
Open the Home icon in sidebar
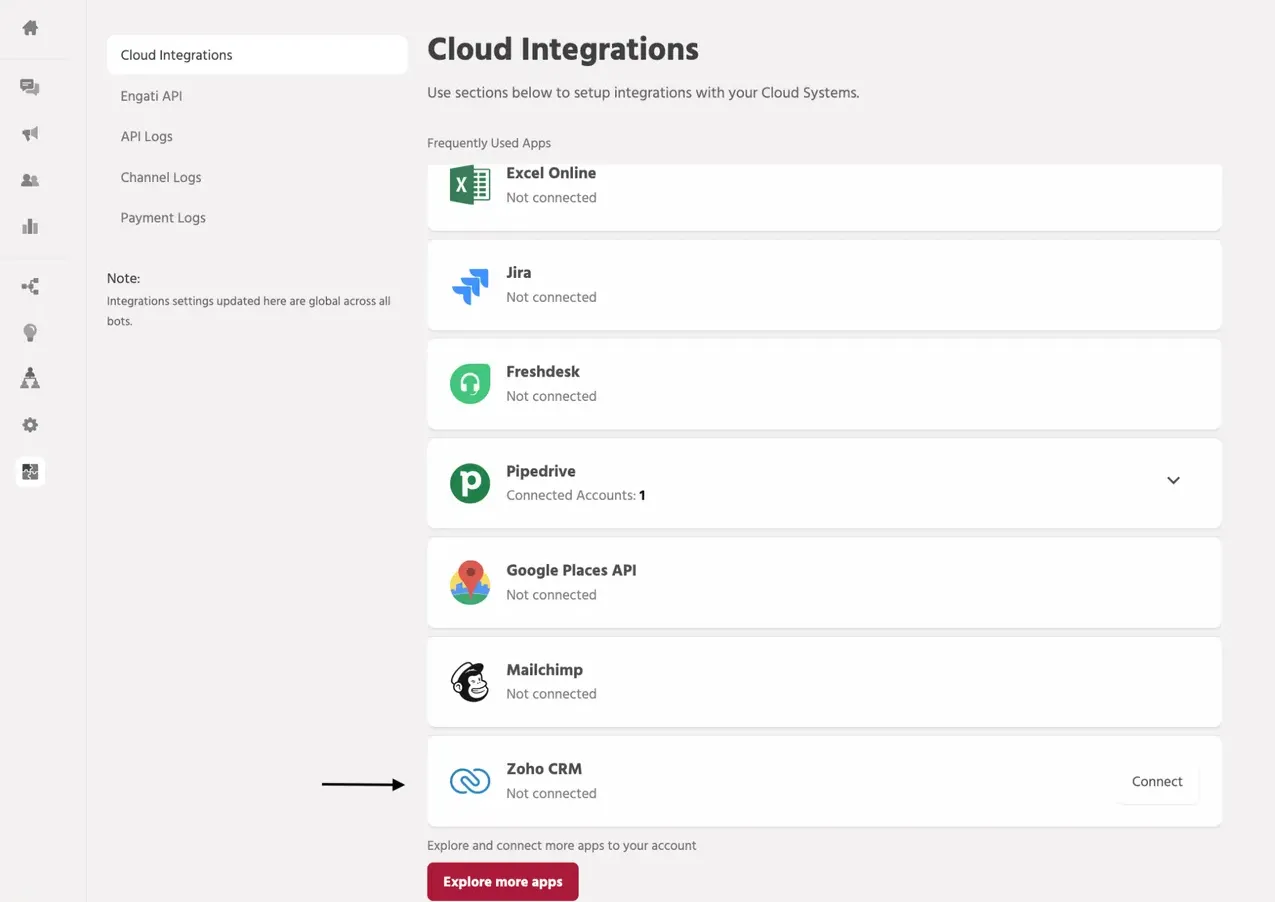[30, 28]
